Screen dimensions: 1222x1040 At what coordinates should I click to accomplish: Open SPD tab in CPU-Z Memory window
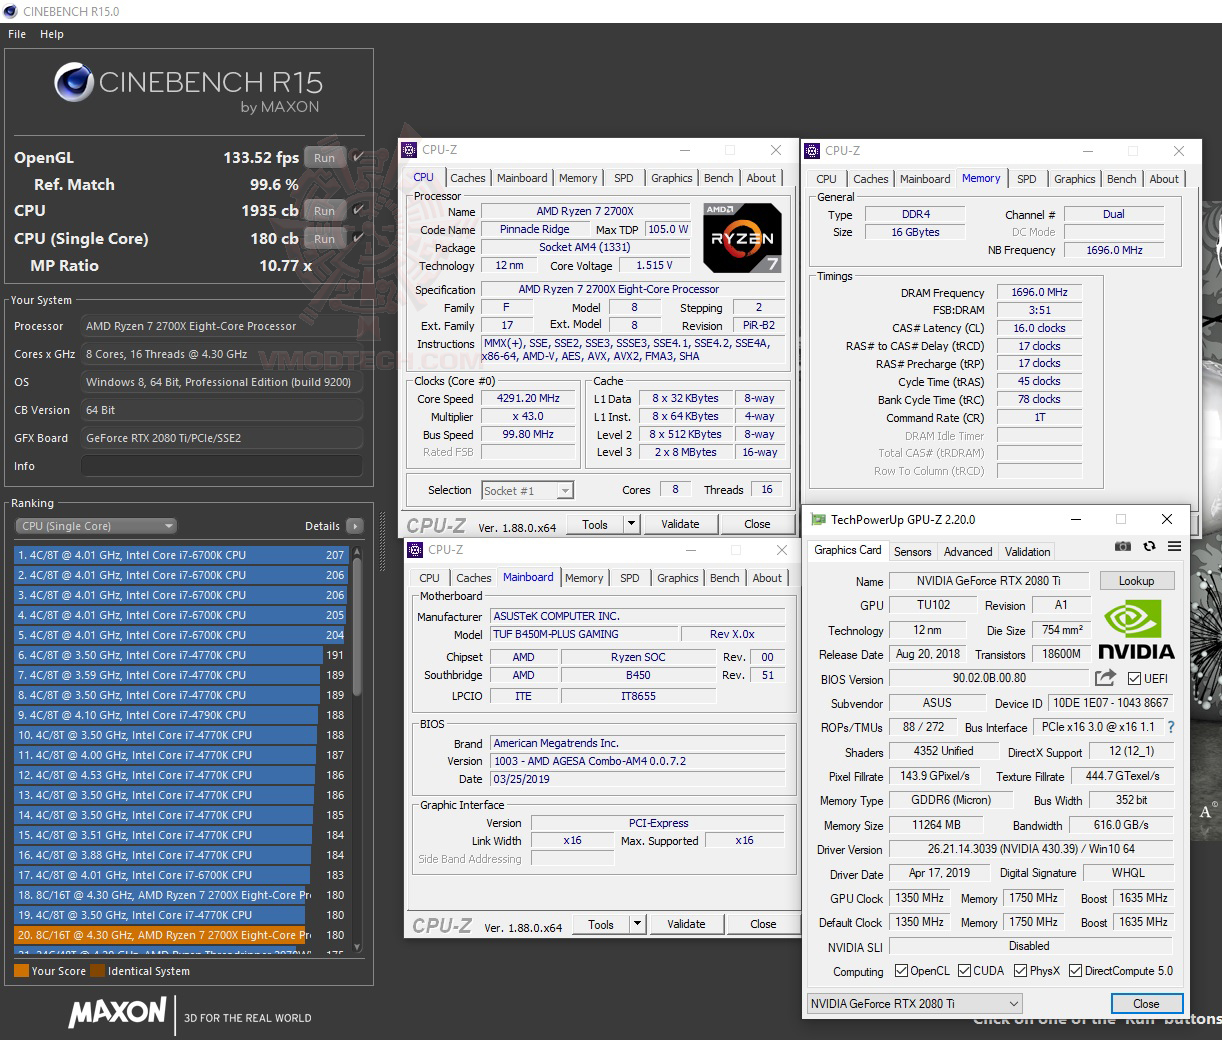tap(1027, 179)
